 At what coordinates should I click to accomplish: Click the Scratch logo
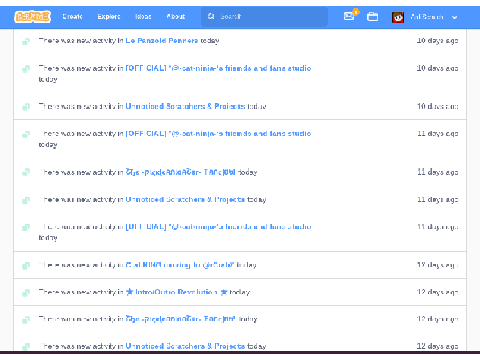tap(32, 16)
